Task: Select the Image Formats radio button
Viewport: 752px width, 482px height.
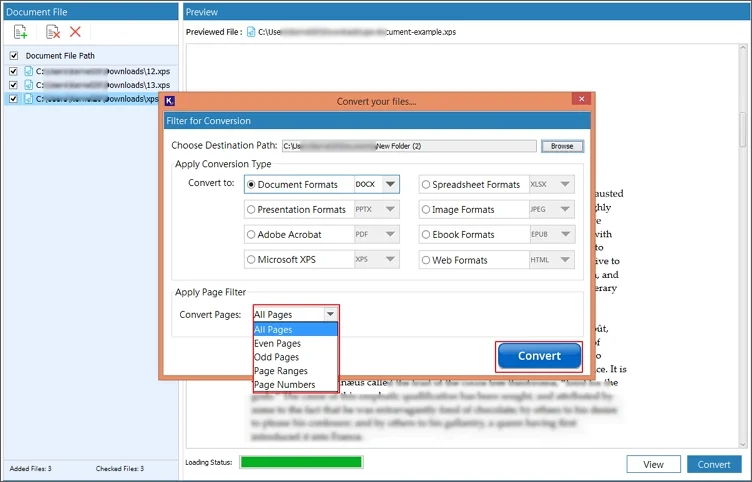Action: tap(425, 210)
